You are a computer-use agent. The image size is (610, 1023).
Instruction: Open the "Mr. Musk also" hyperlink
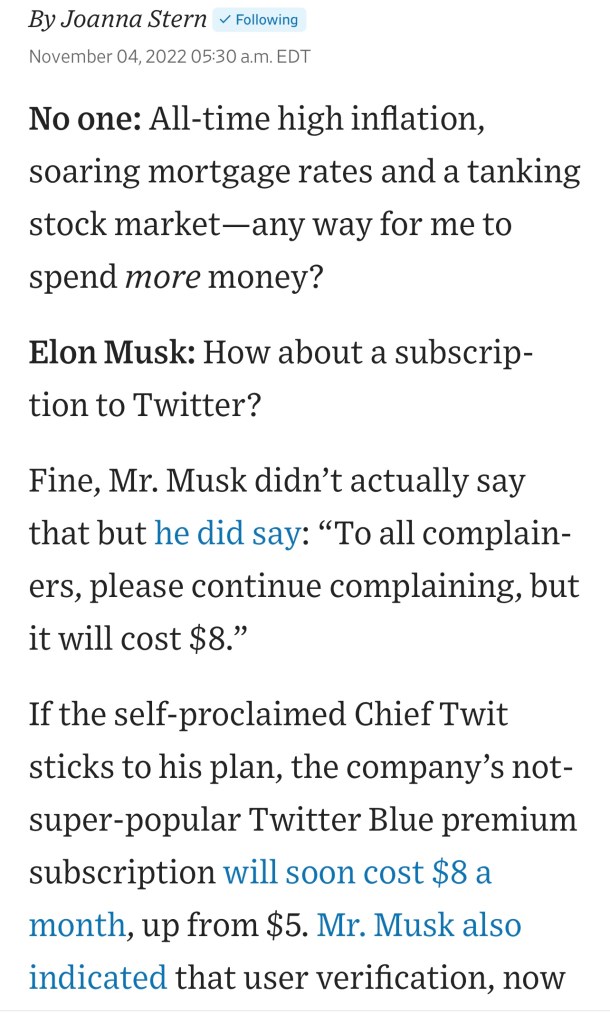pos(419,924)
